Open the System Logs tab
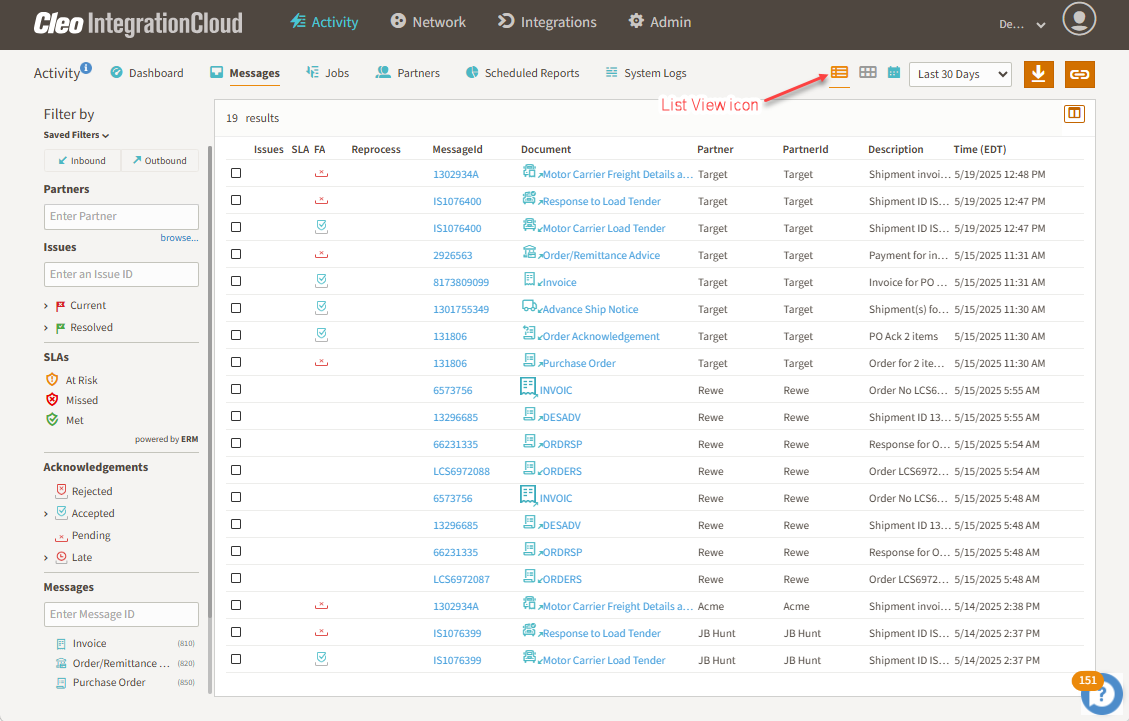Screen dimensions: 1129x721 (646, 73)
